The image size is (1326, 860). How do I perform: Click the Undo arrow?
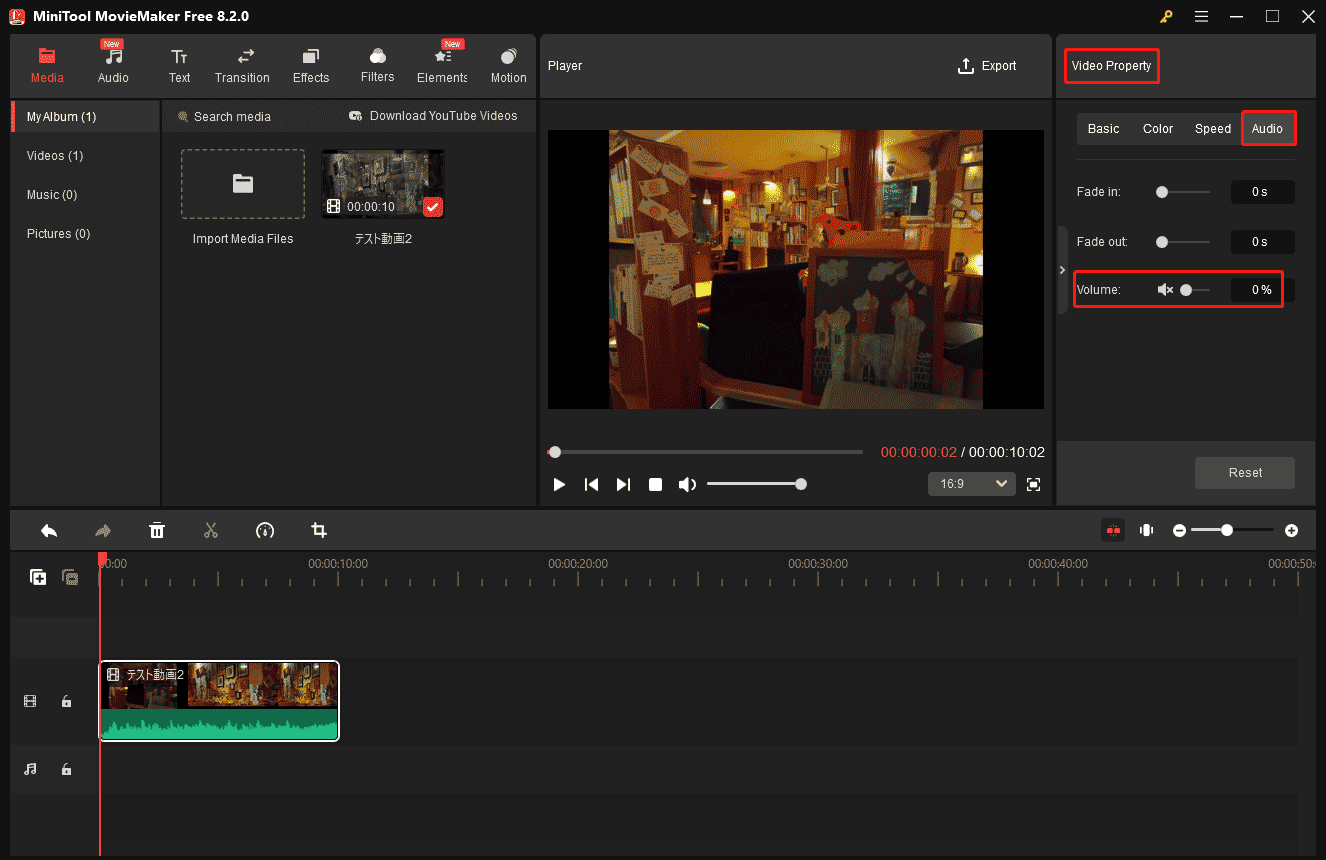click(49, 530)
